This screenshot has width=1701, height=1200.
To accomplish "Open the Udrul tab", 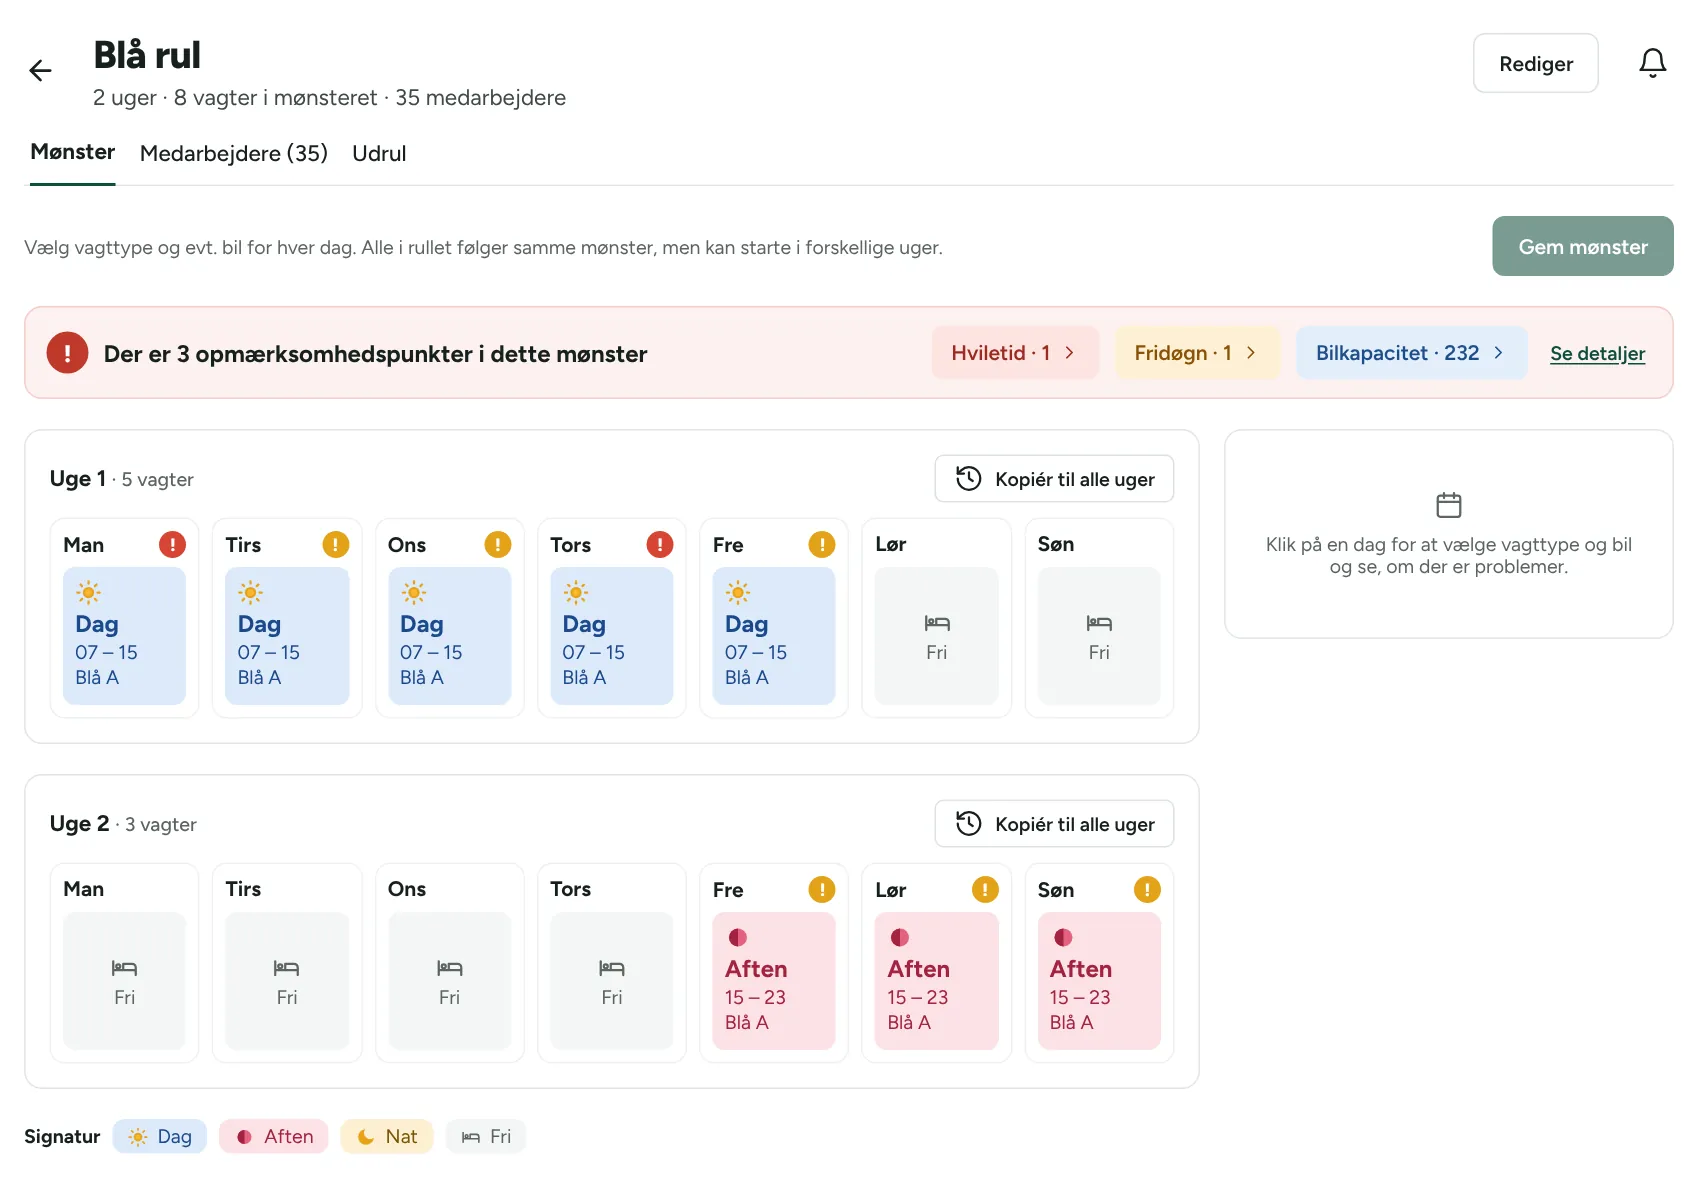I will (379, 153).
